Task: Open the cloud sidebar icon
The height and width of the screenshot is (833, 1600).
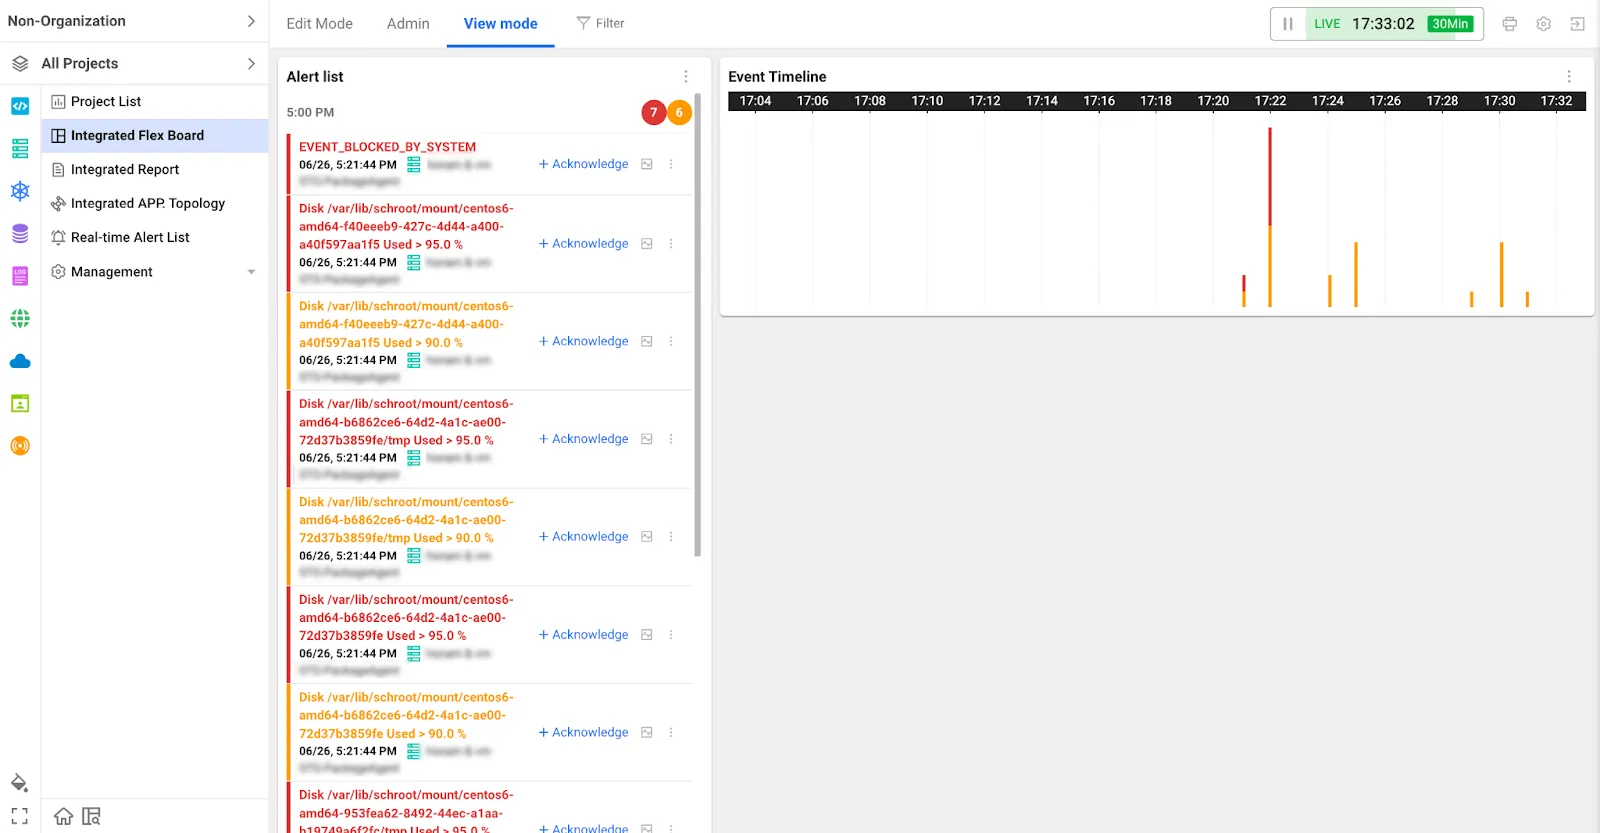Action: coord(20,361)
